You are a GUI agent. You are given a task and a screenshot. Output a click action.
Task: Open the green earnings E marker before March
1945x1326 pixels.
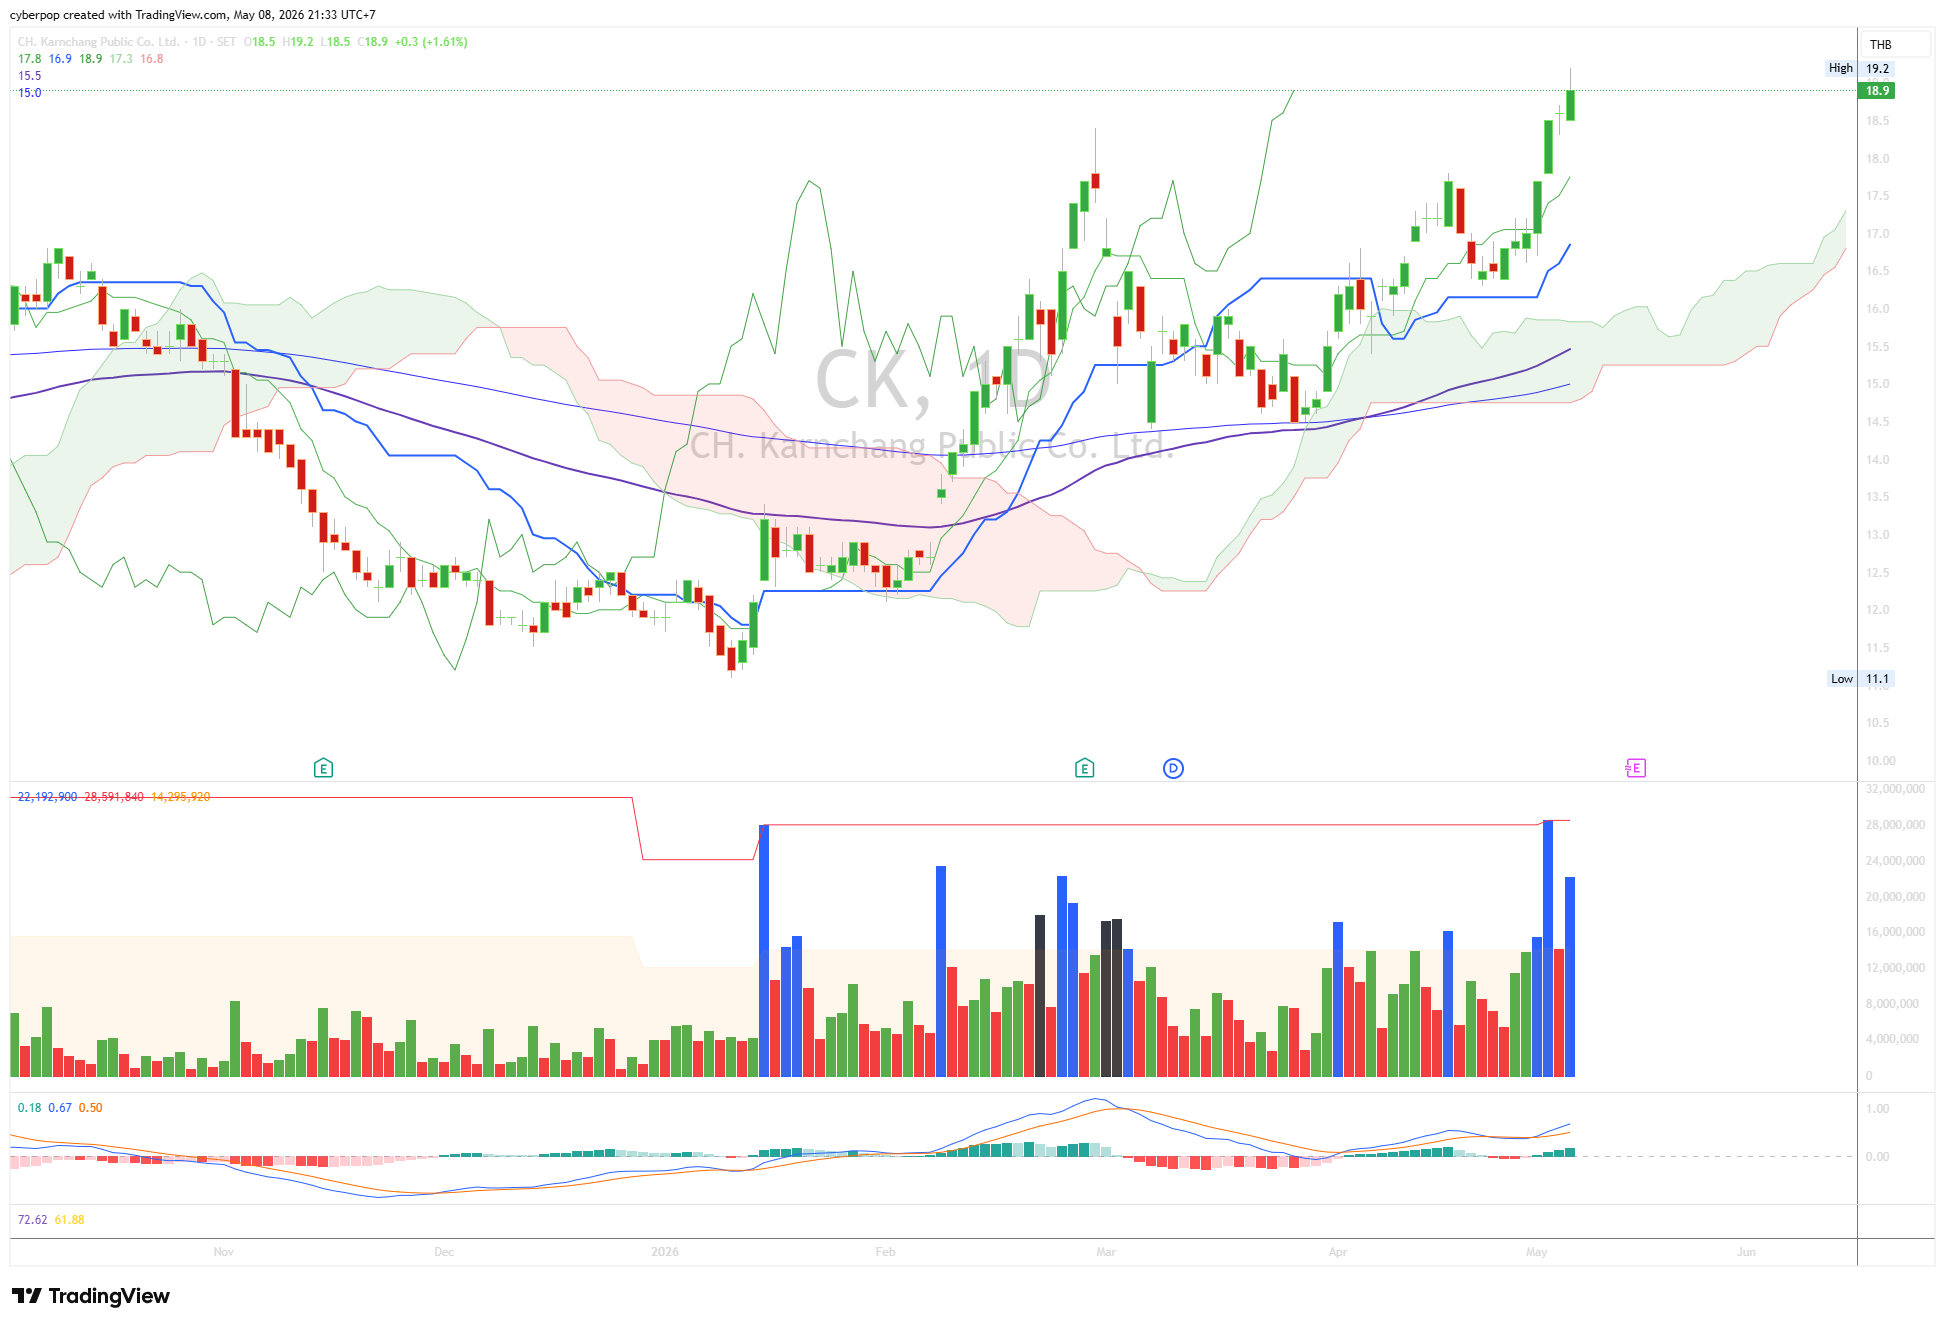click(x=1084, y=768)
